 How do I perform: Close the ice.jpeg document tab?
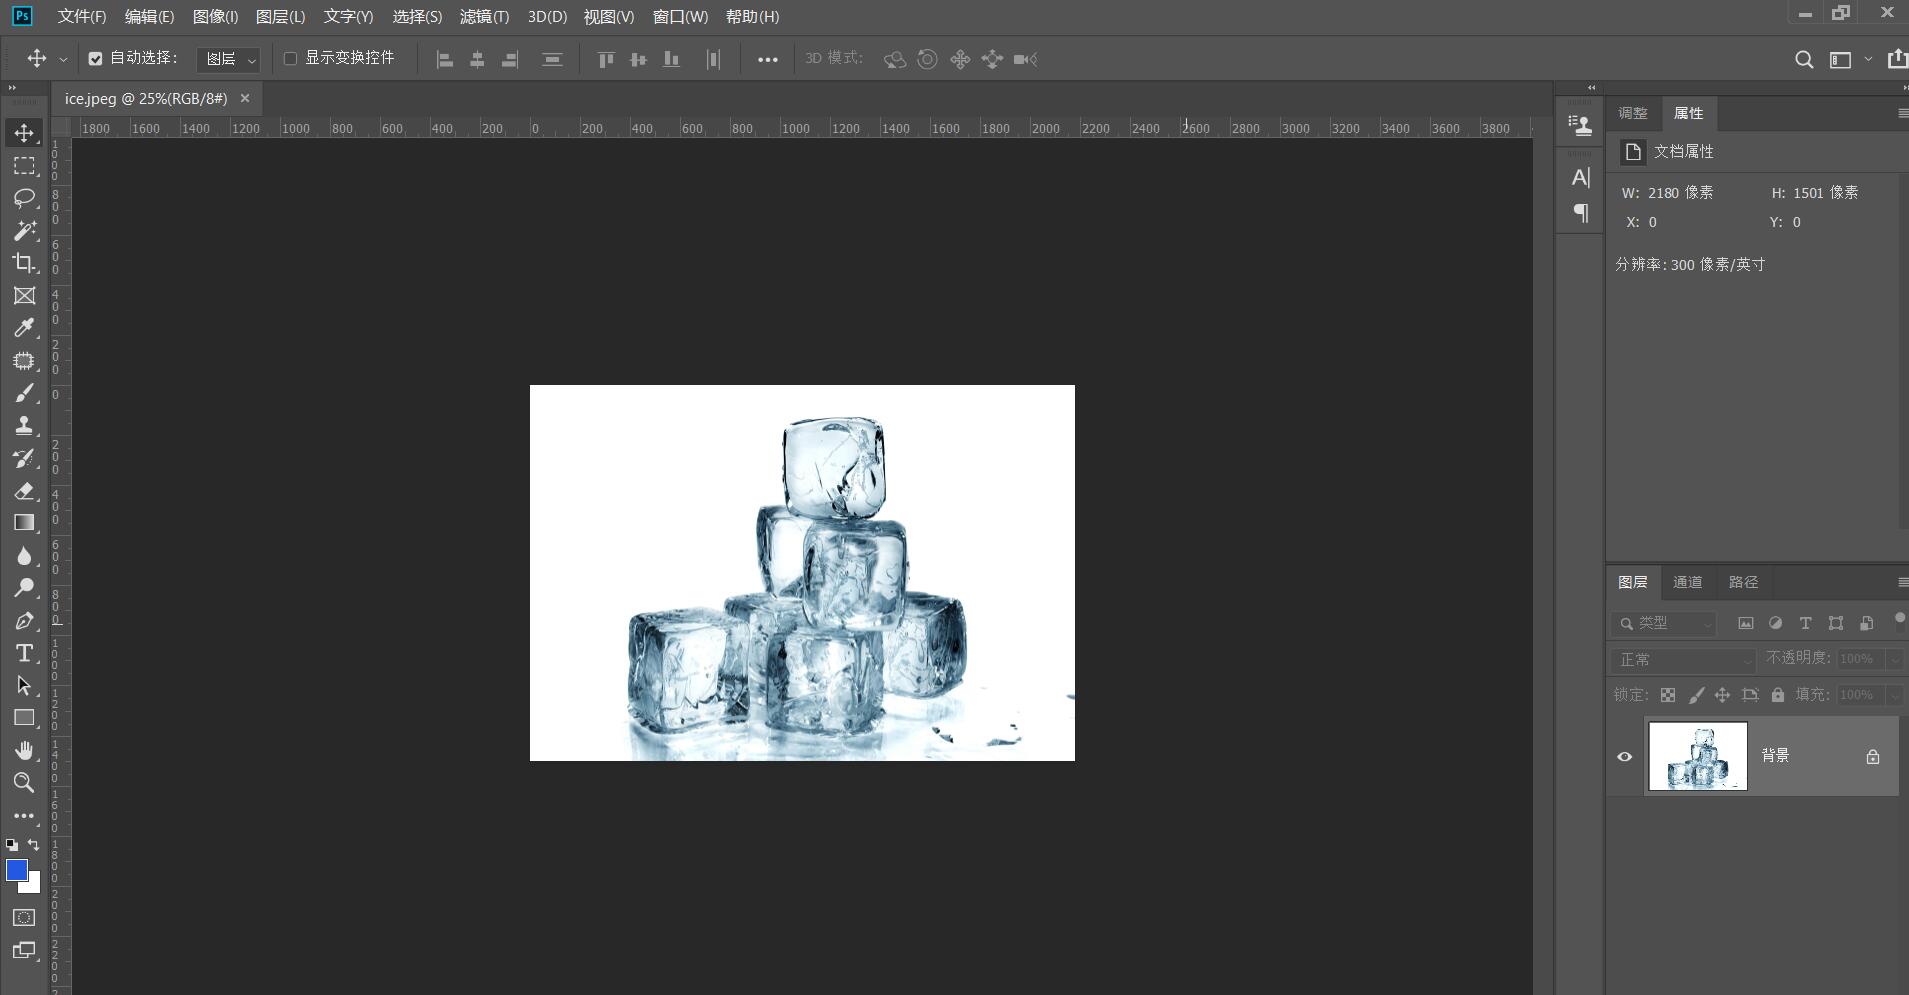click(245, 99)
